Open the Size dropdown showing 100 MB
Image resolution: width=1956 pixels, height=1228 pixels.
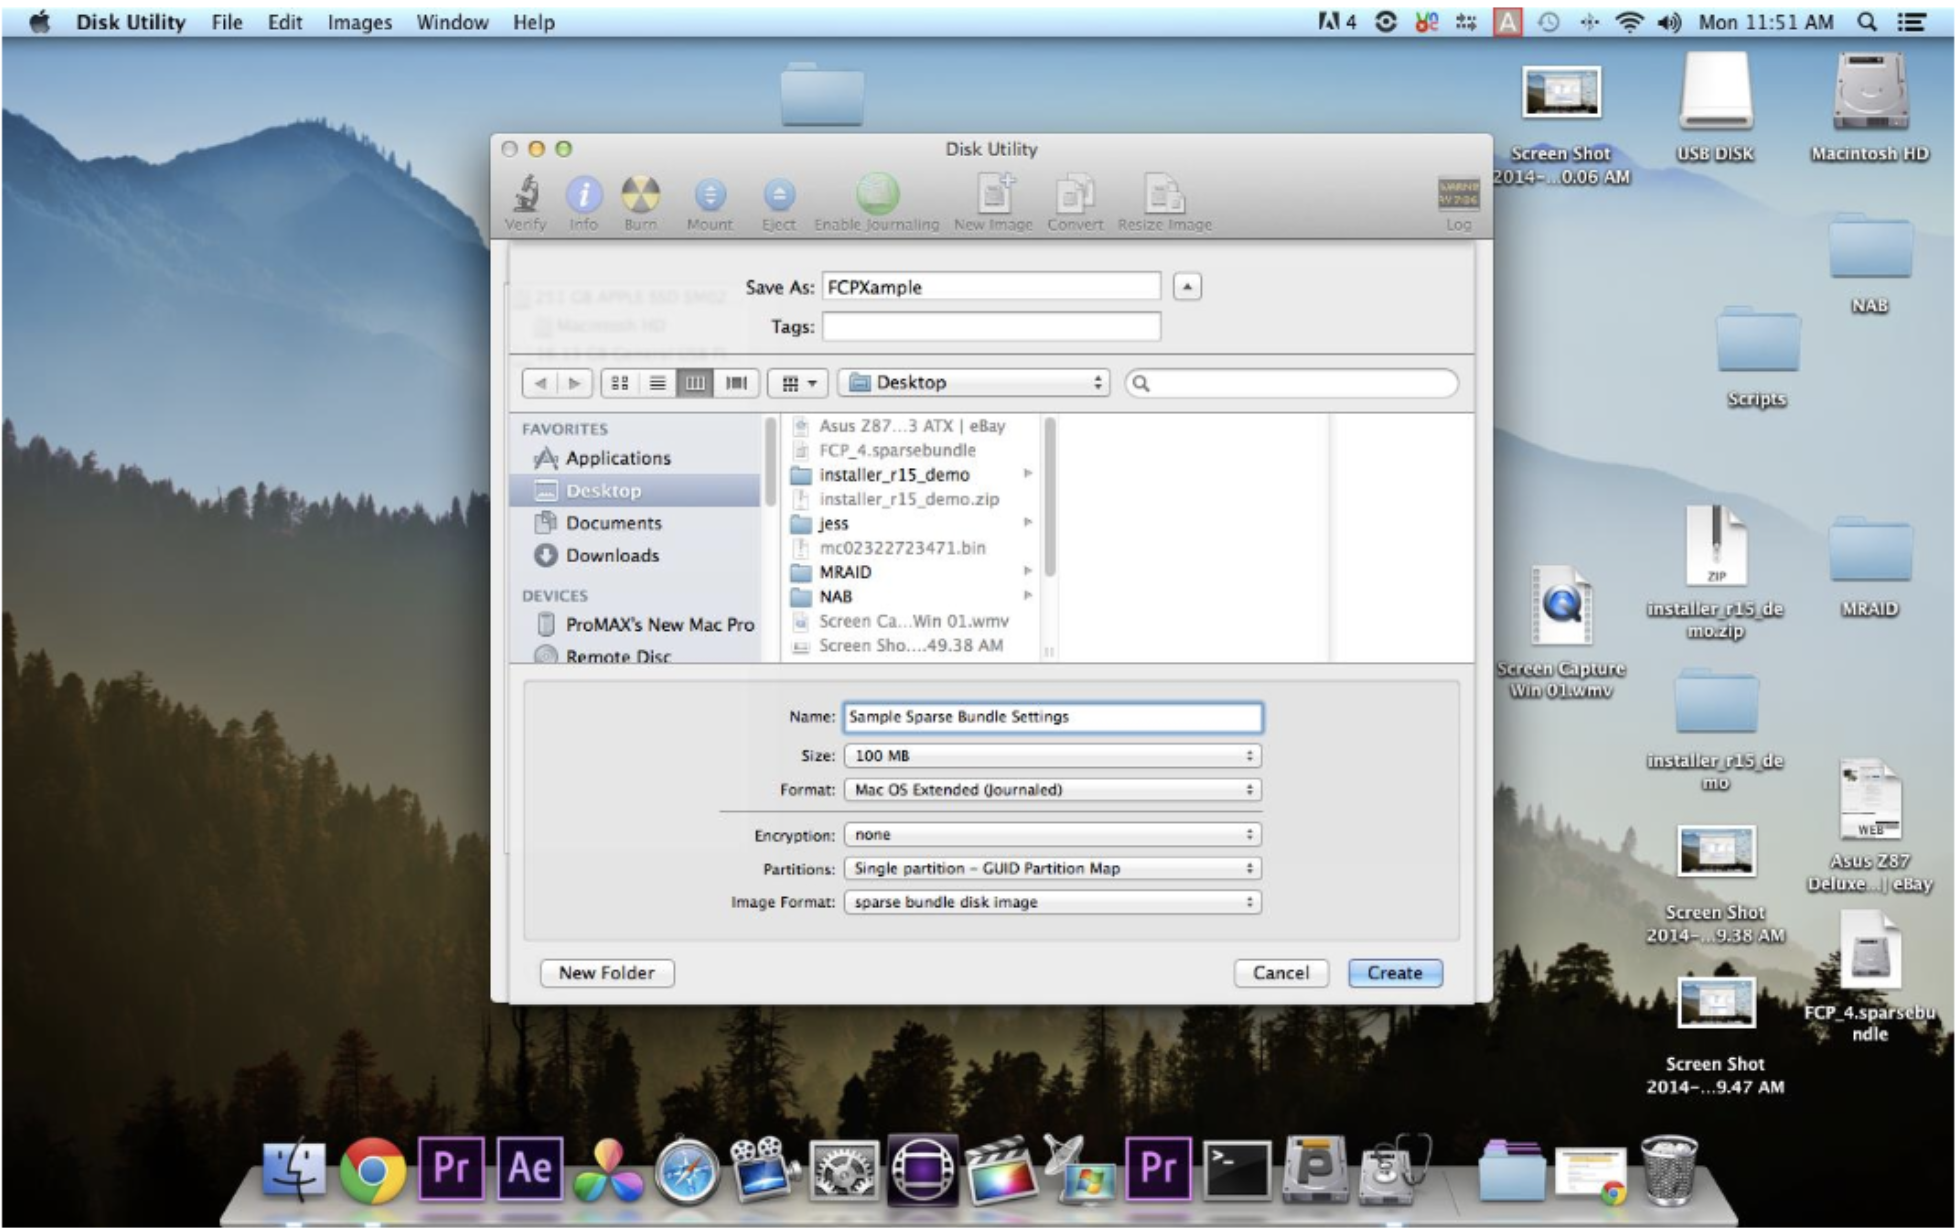(1052, 756)
